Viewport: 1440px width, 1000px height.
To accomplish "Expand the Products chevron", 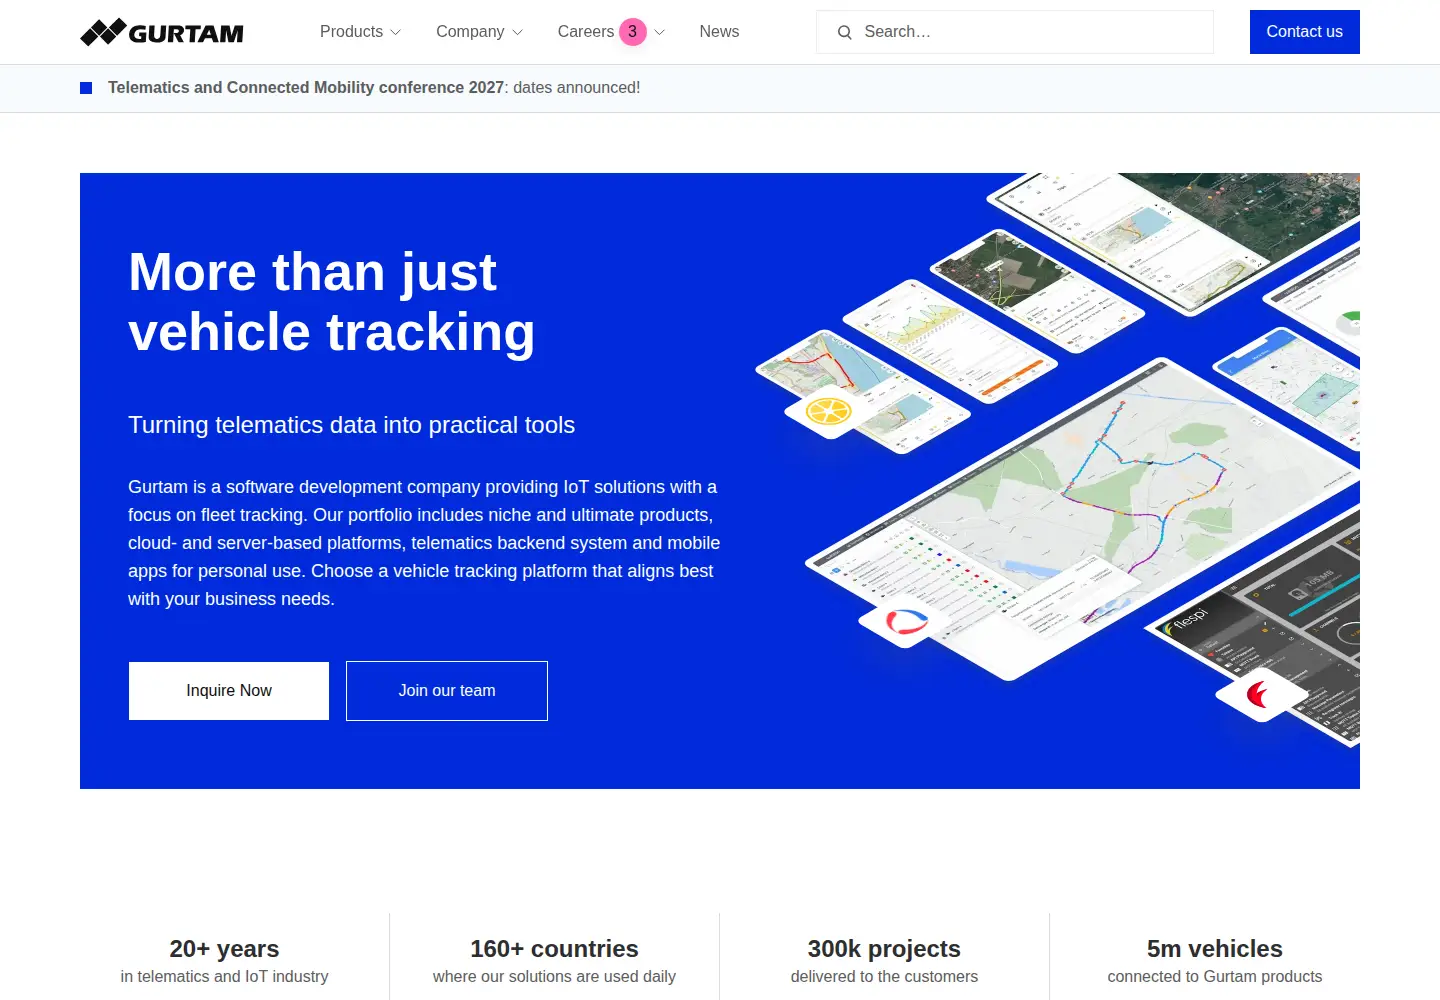I will pyautogui.click(x=396, y=33).
